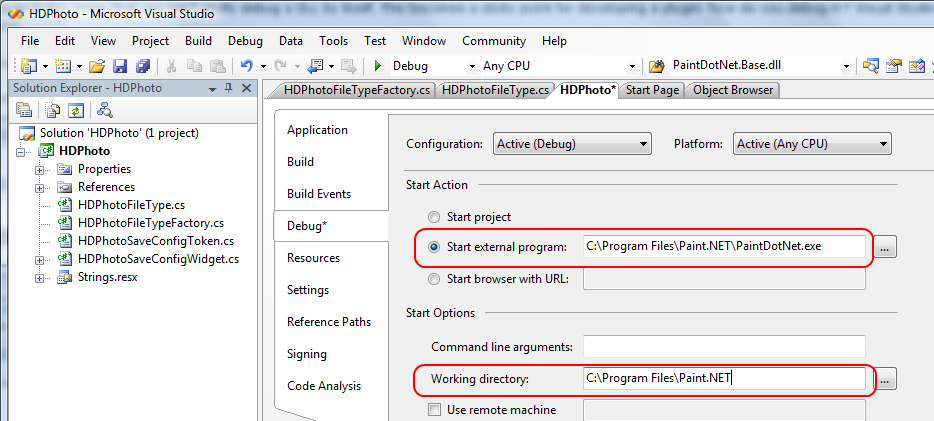Open the Debug menu in menu bar
The width and height of the screenshot is (934, 421).
click(245, 41)
